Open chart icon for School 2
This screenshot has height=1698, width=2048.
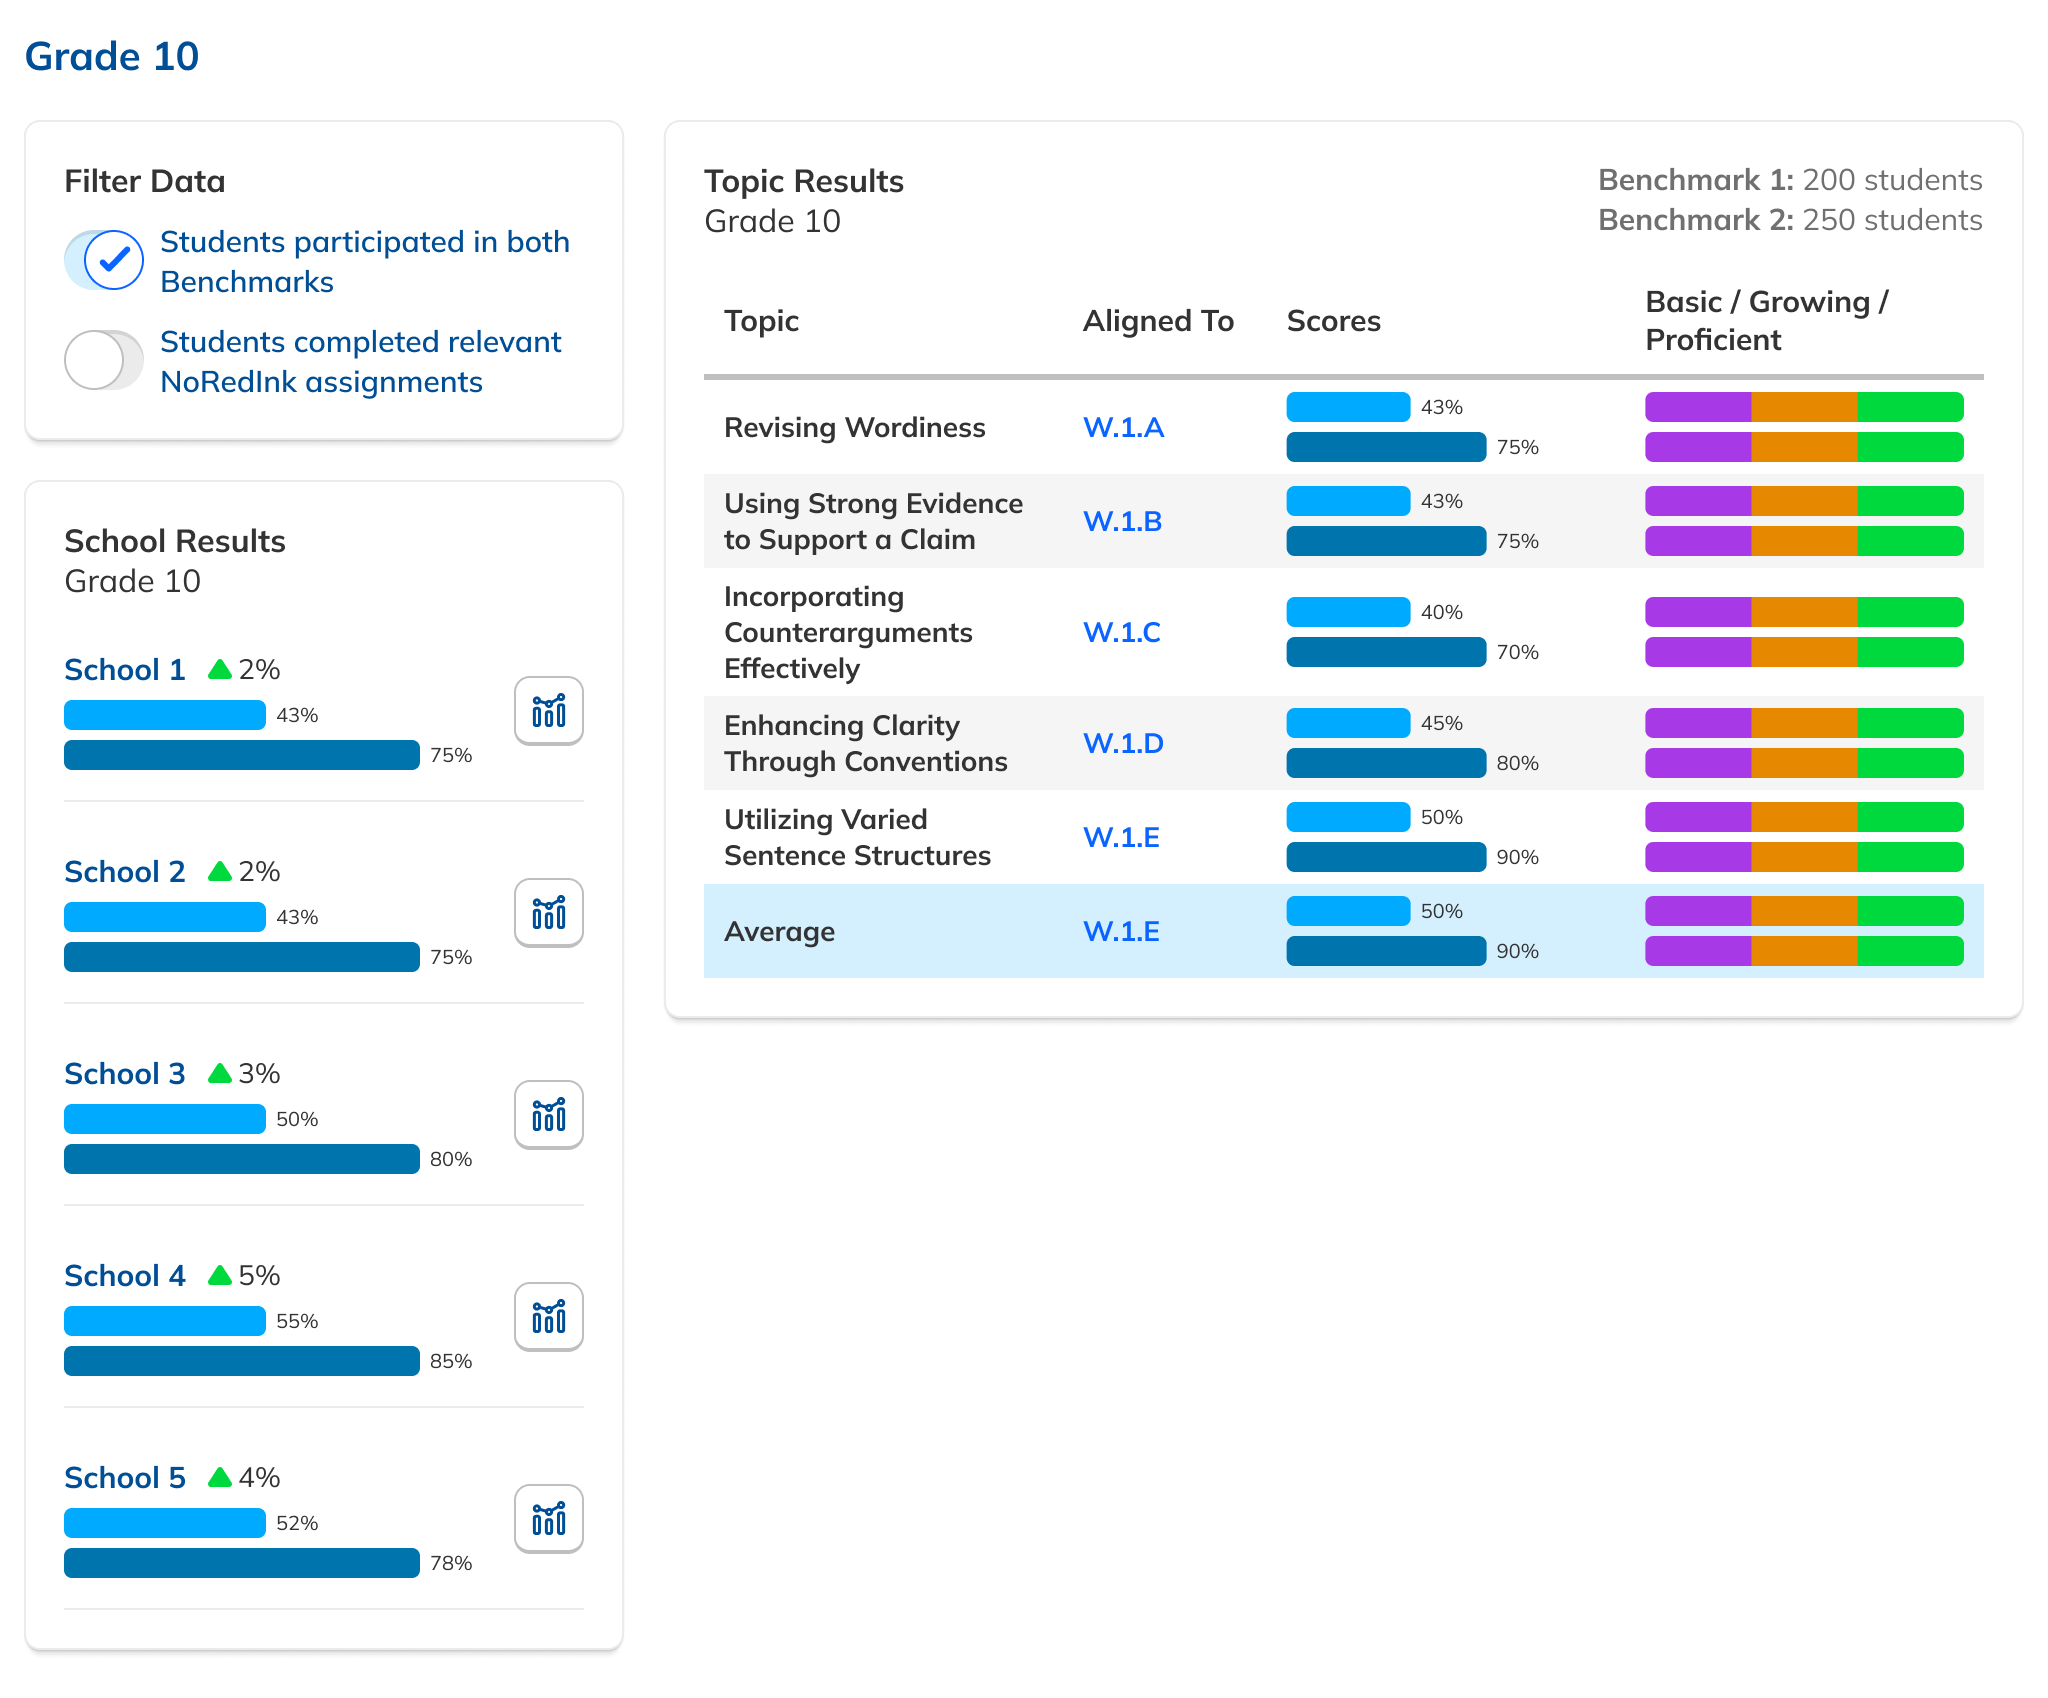548,913
